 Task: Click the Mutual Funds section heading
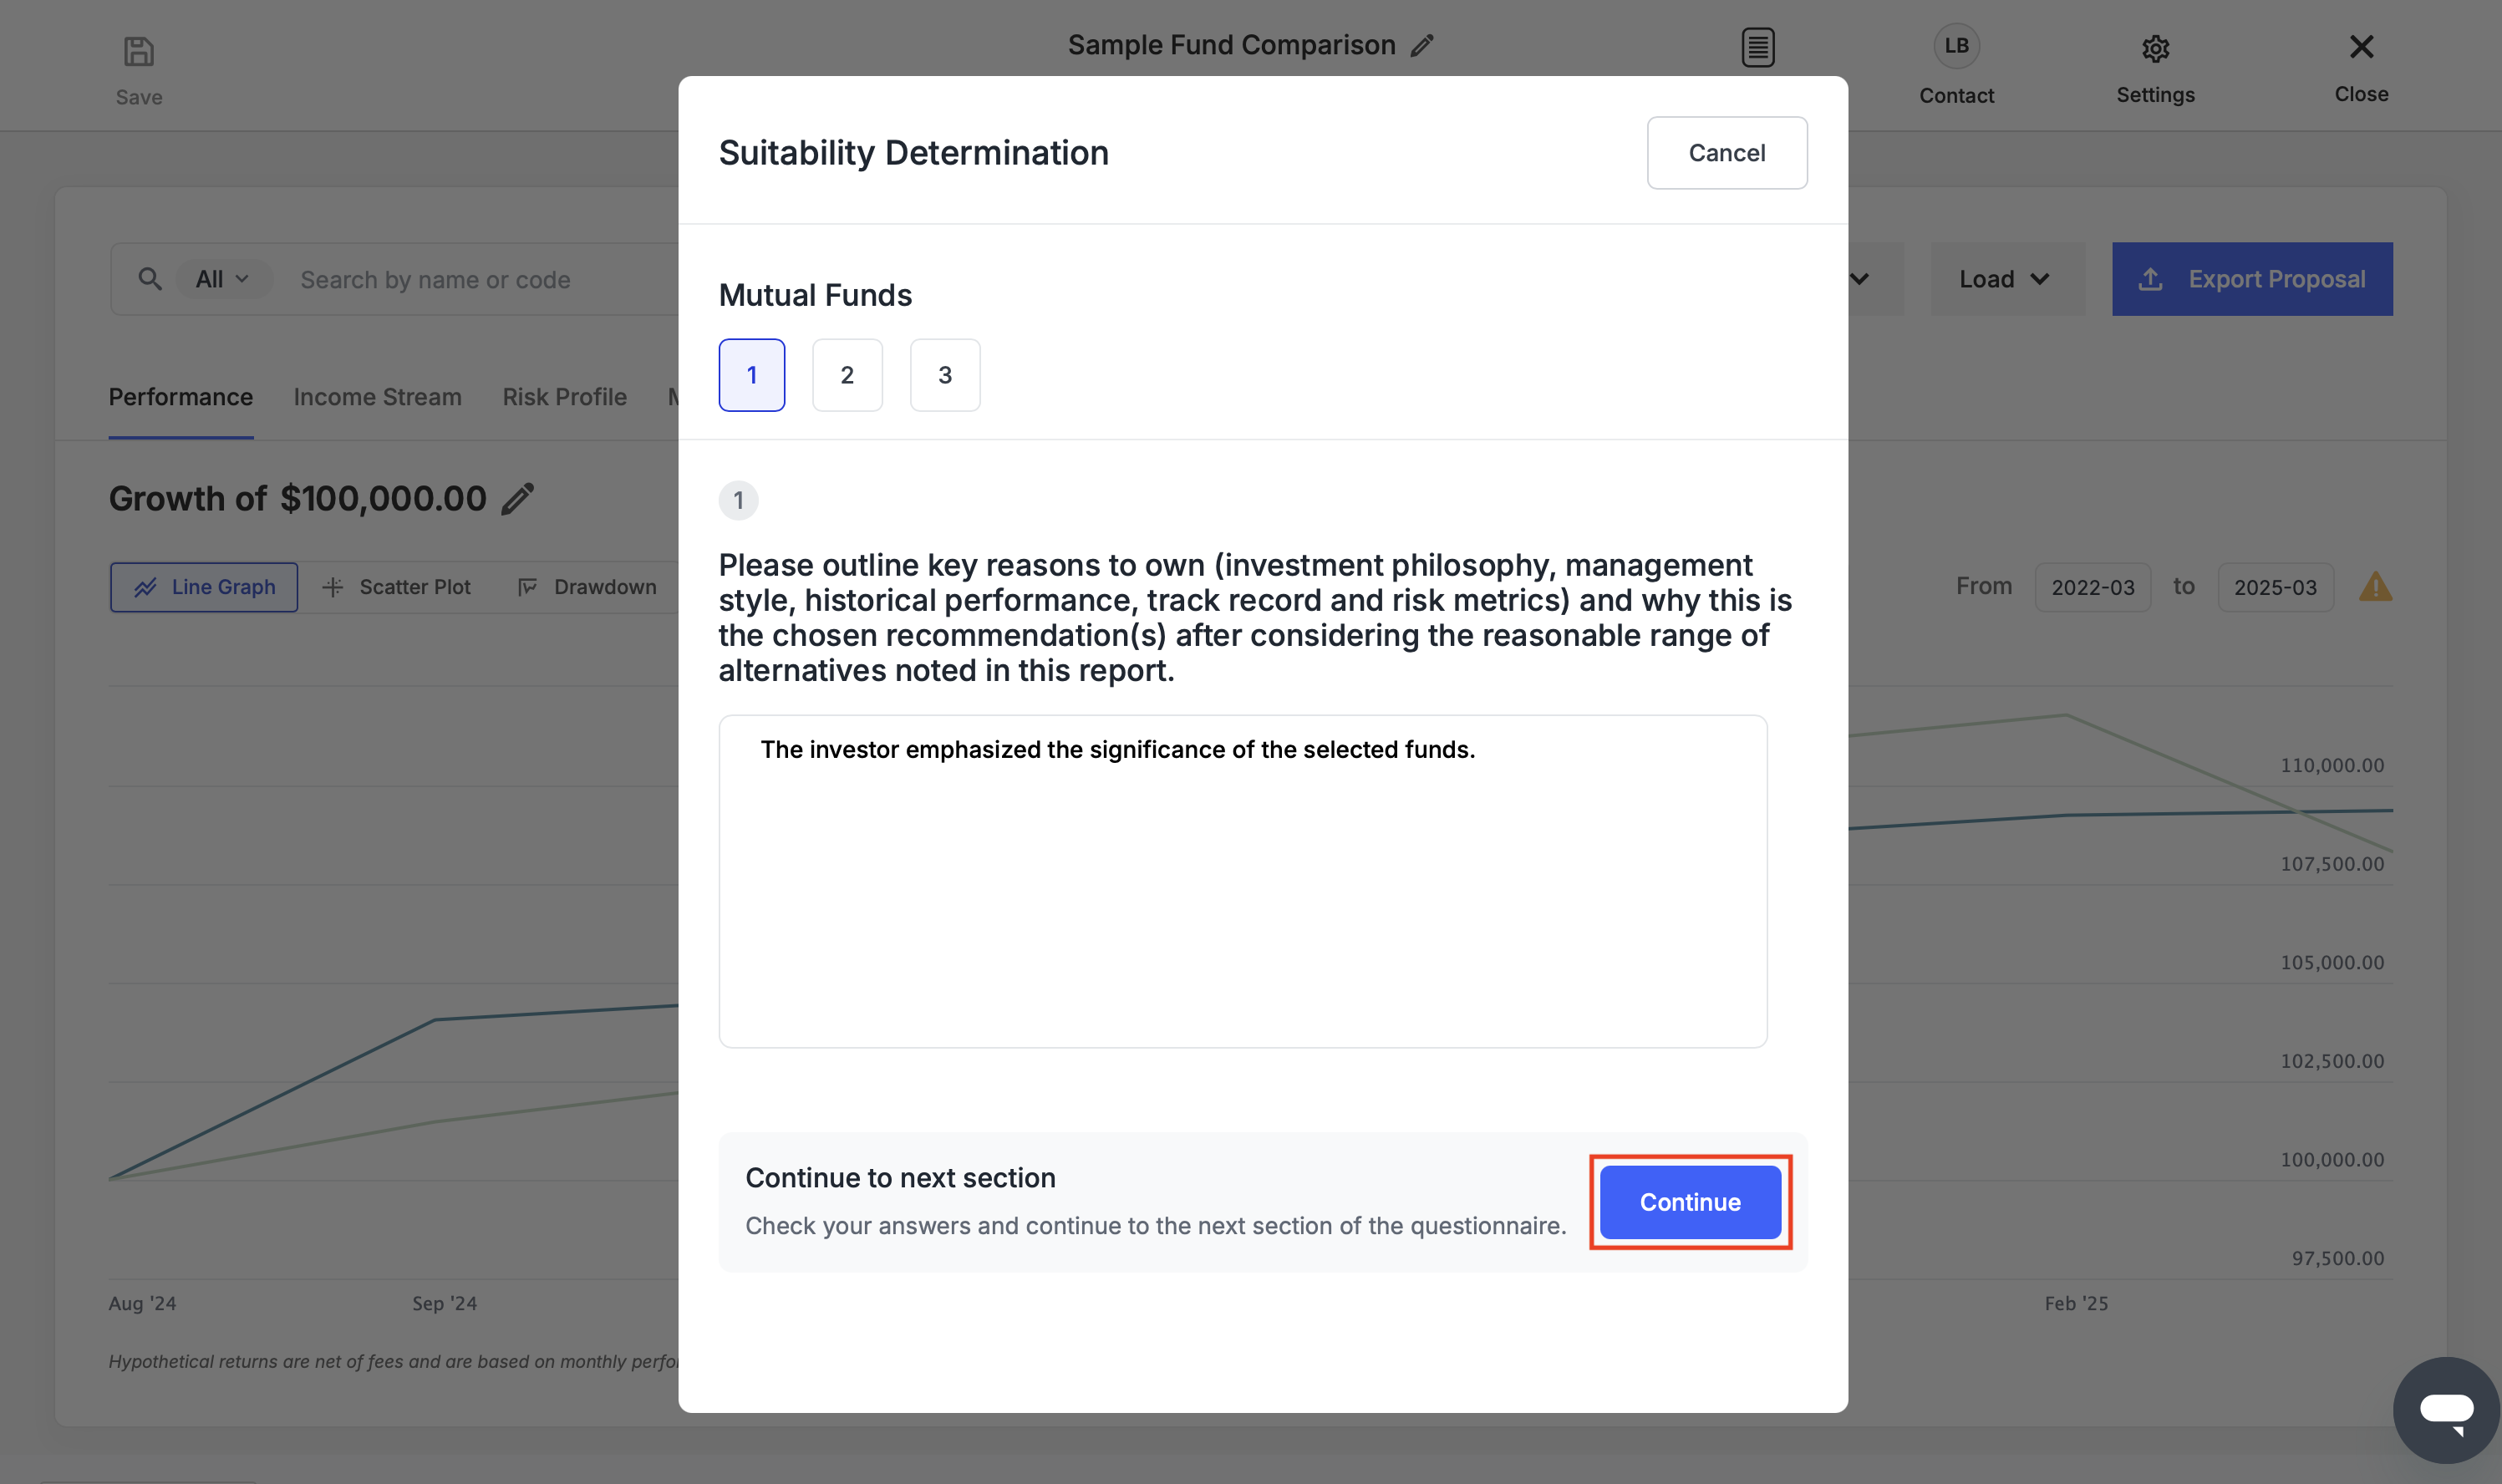[815, 295]
